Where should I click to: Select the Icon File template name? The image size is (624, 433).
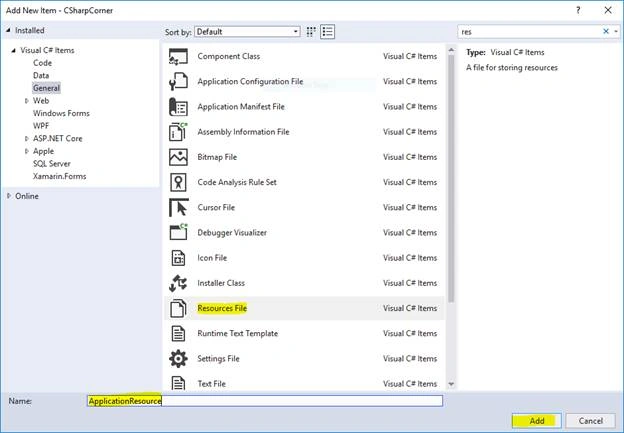click(212, 258)
